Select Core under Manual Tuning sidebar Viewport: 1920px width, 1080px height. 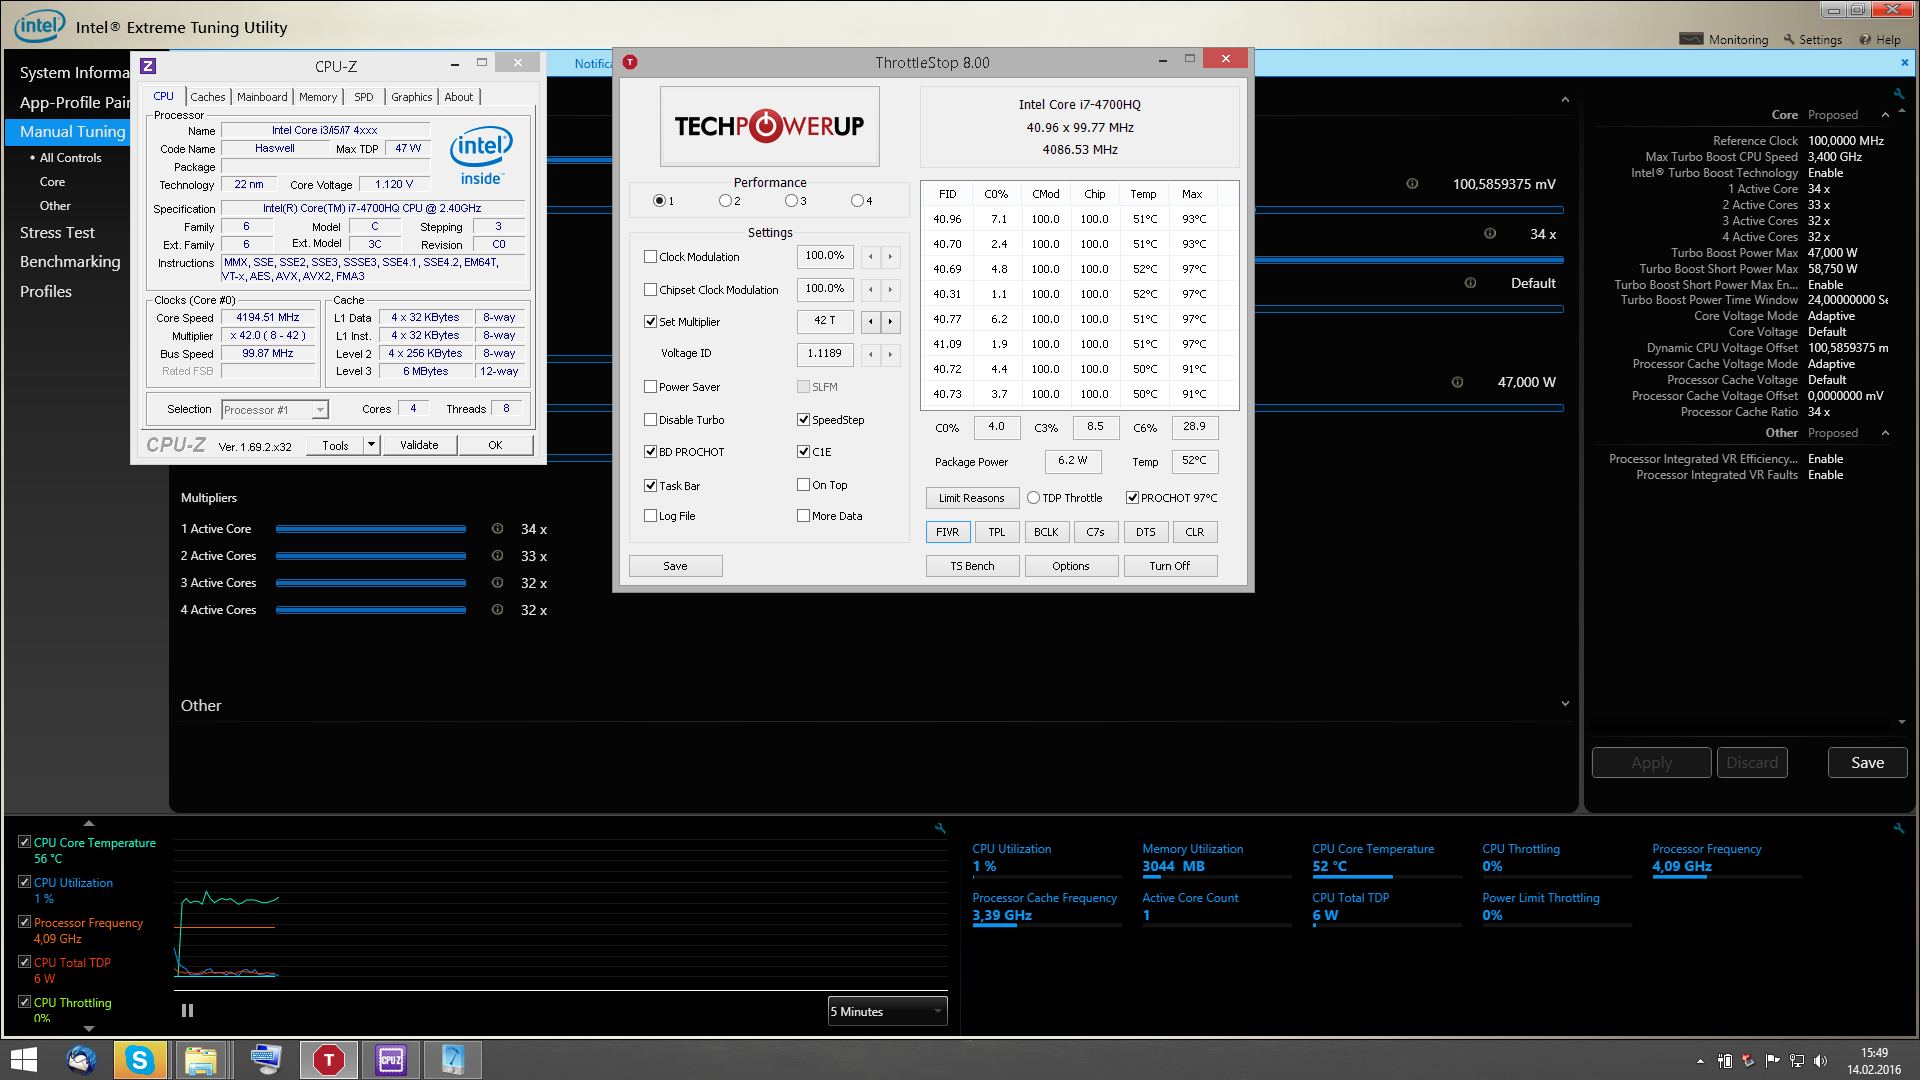(52, 182)
